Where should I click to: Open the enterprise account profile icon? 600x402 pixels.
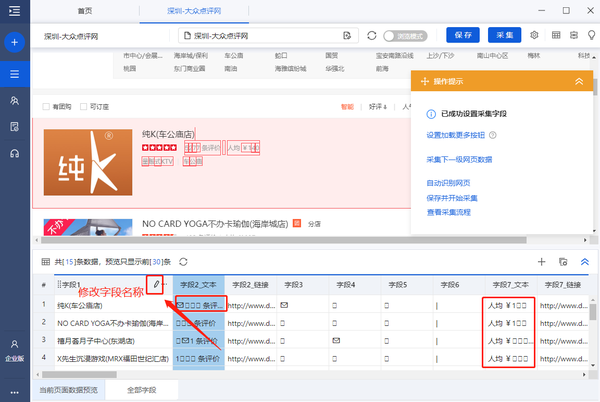coord(15,344)
